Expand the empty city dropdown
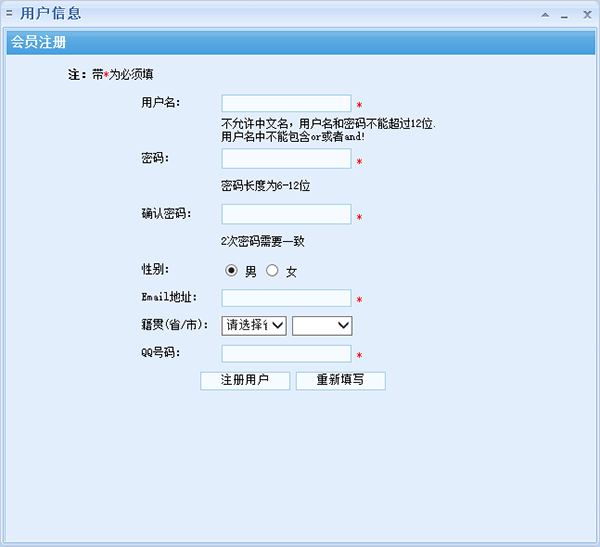Image resolution: width=600 pixels, height=547 pixels. point(322,325)
